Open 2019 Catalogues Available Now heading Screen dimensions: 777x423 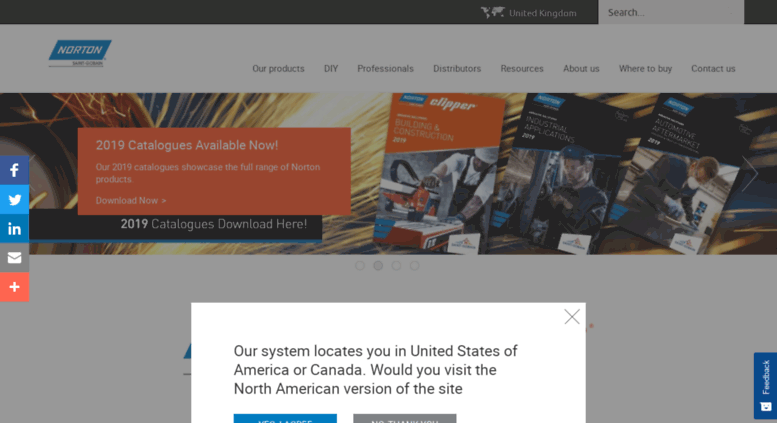point(187,145)
